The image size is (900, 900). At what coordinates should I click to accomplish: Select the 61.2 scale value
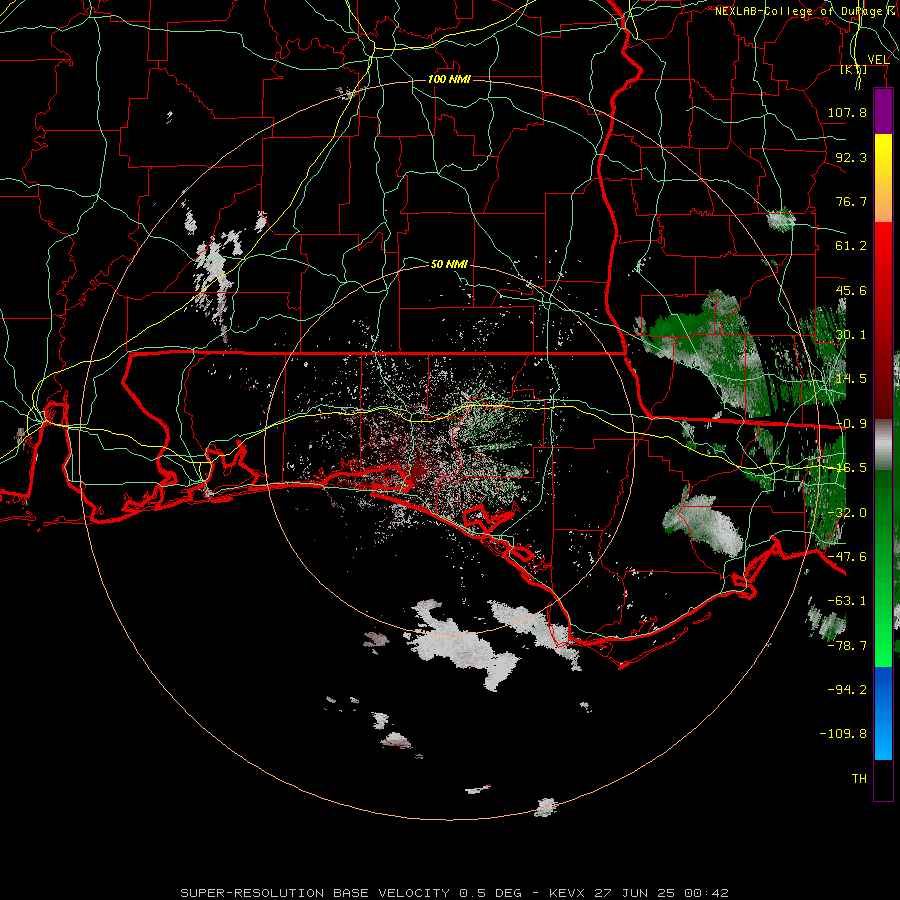851,246
